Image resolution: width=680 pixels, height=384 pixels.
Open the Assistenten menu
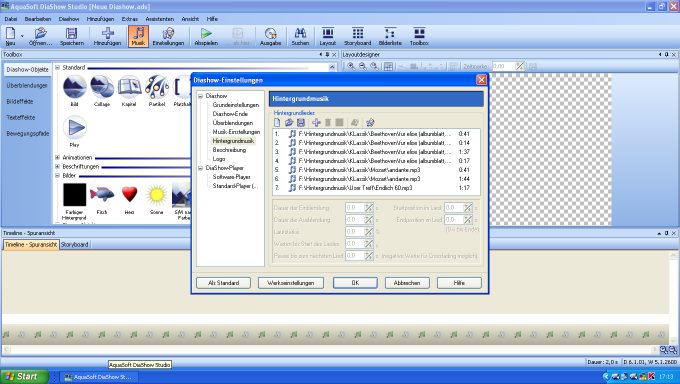pos(160,19)
